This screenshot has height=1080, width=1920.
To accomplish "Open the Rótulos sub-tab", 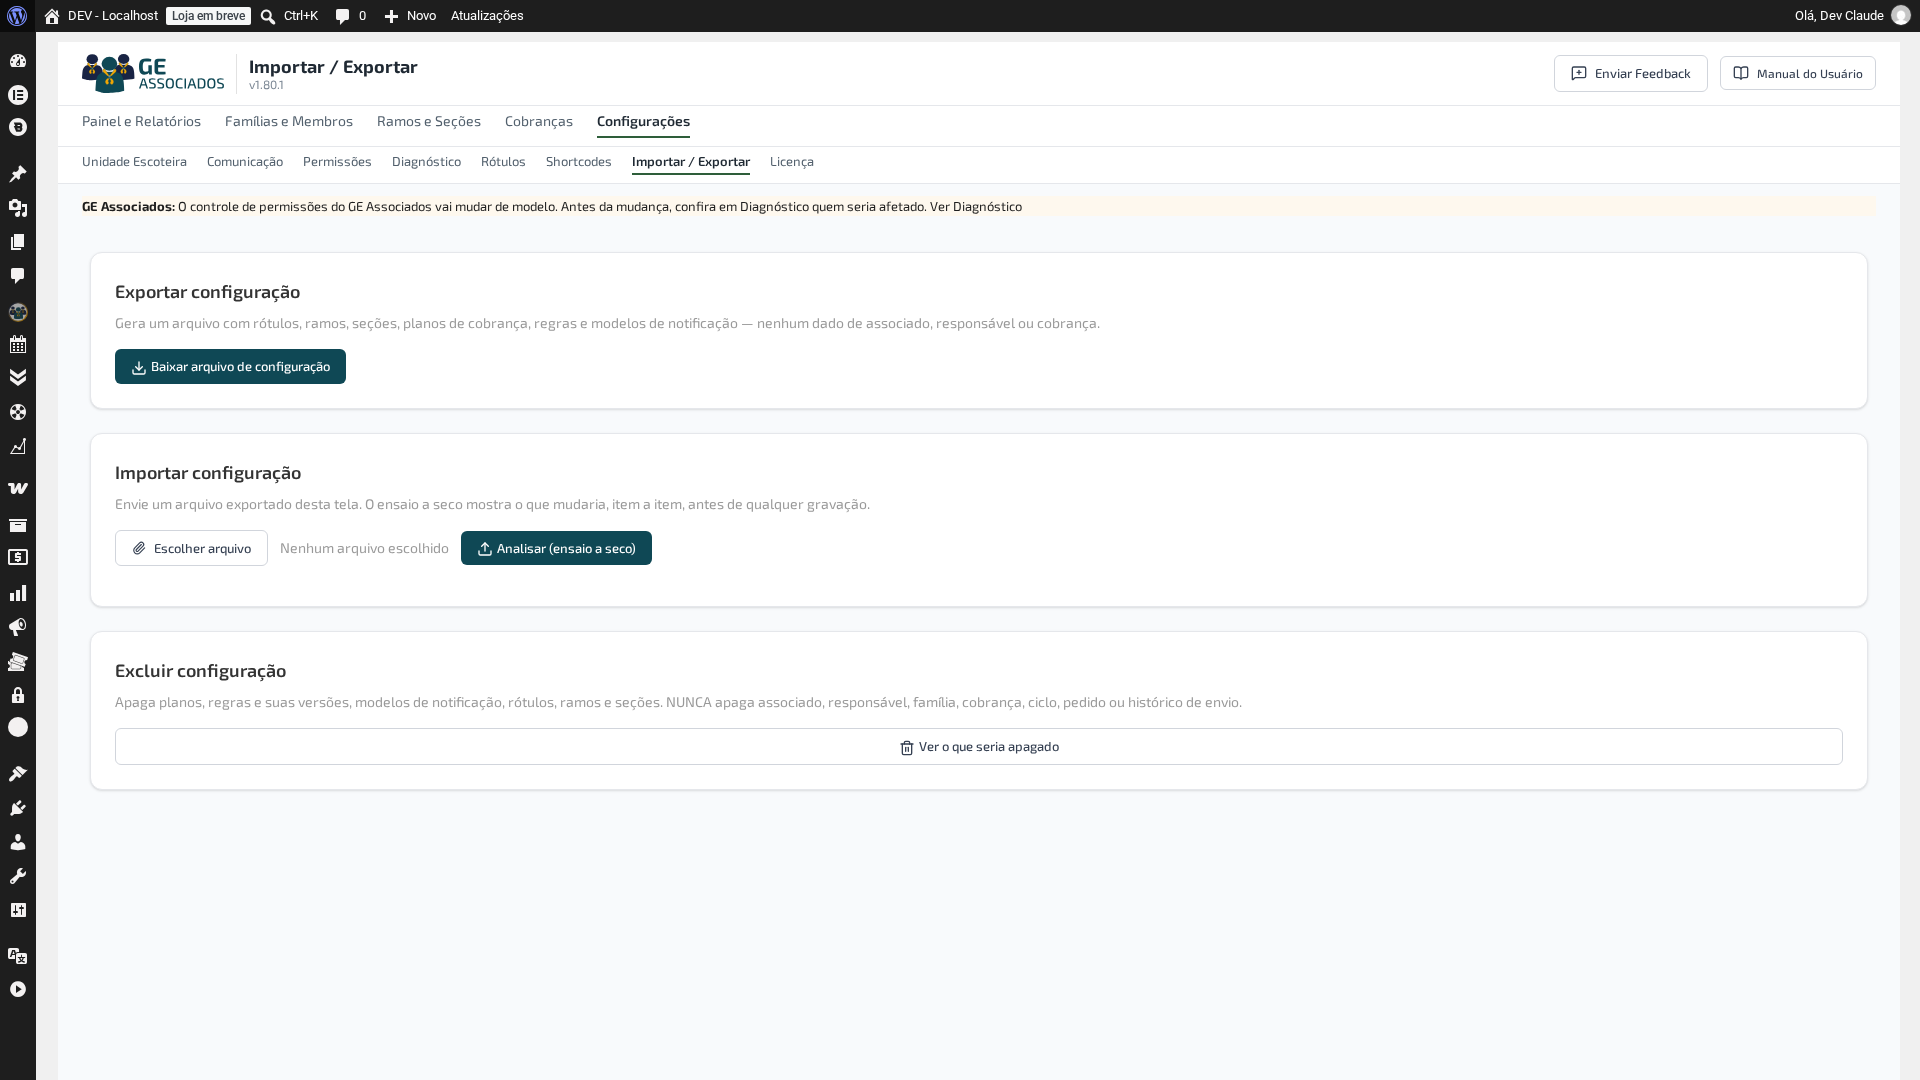I will [x=503, y=161].
